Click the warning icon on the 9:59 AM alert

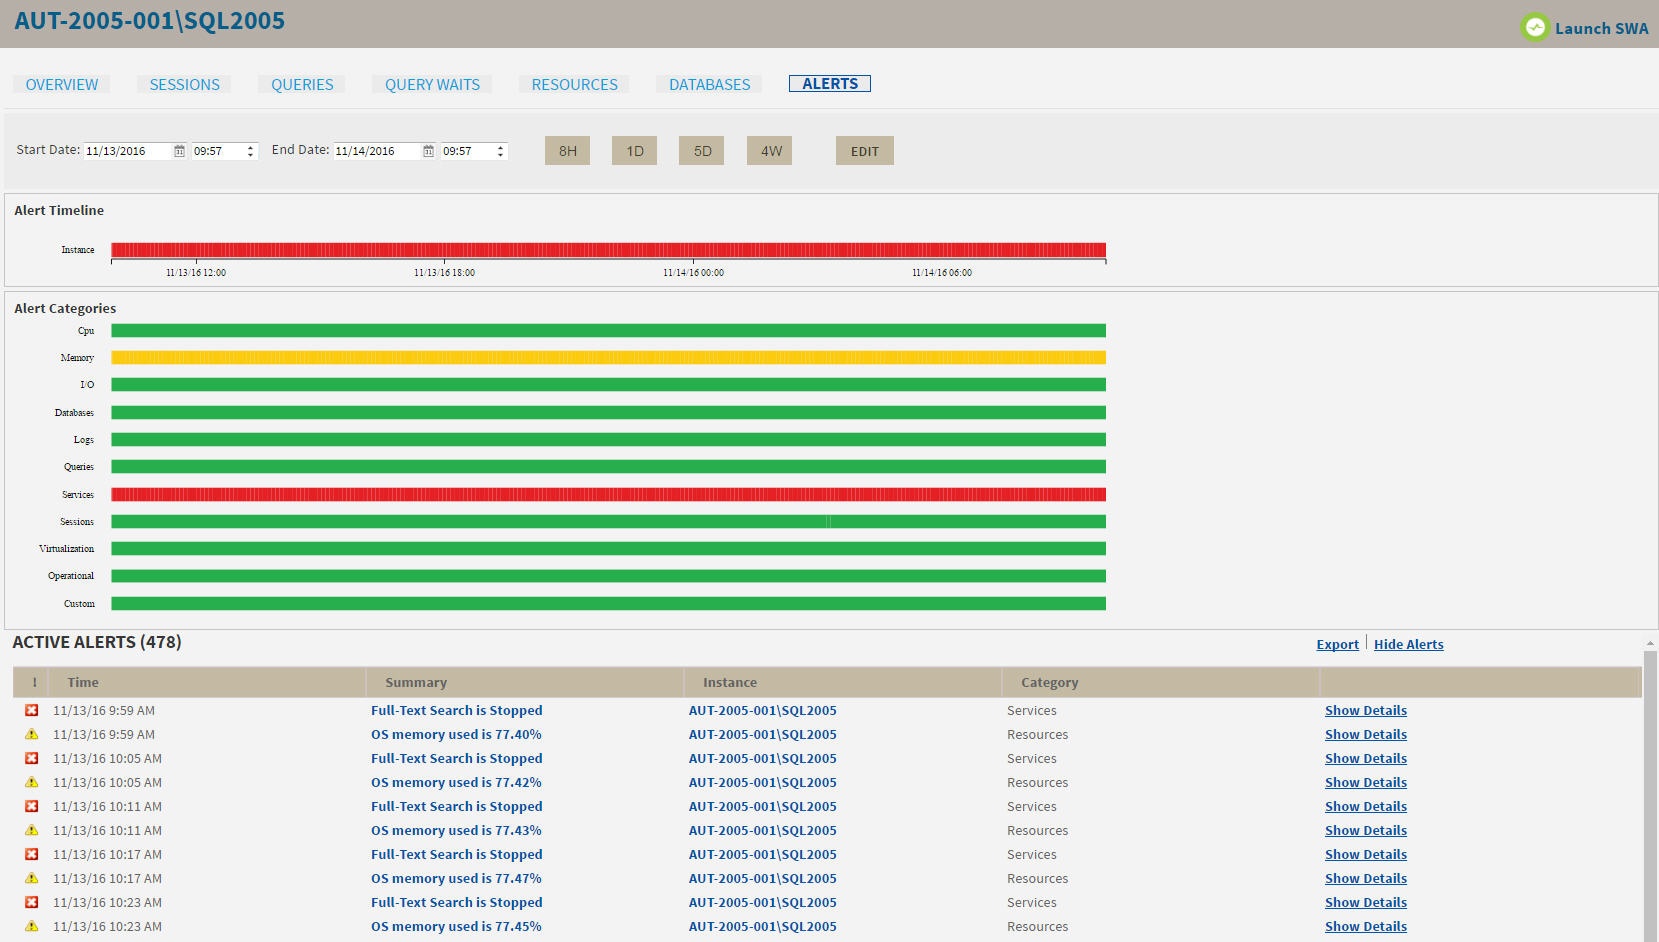[32, 735]
